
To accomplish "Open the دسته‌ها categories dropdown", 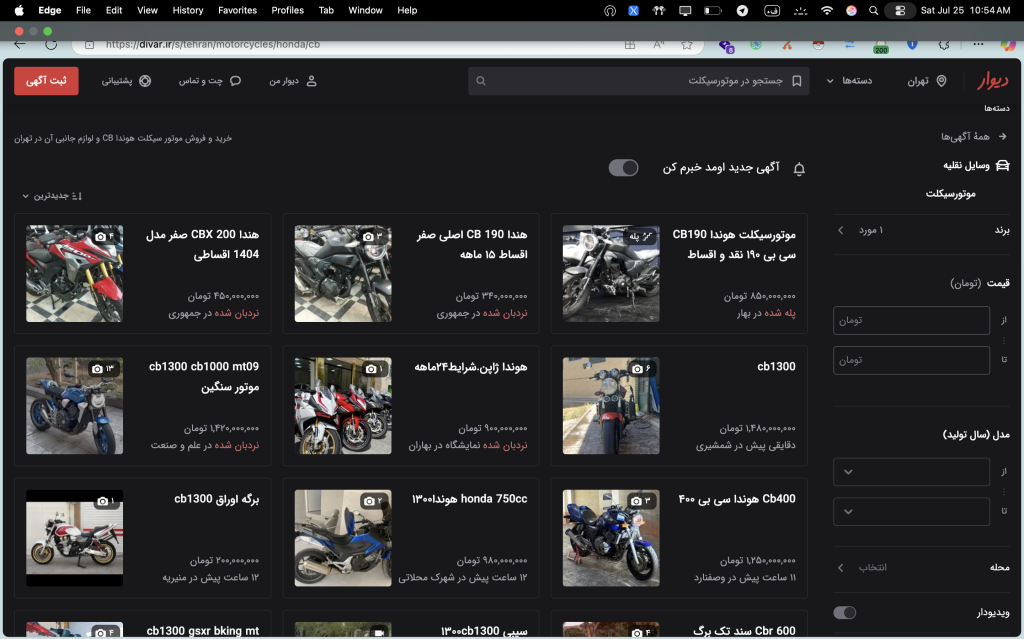I will click(849, 81).
